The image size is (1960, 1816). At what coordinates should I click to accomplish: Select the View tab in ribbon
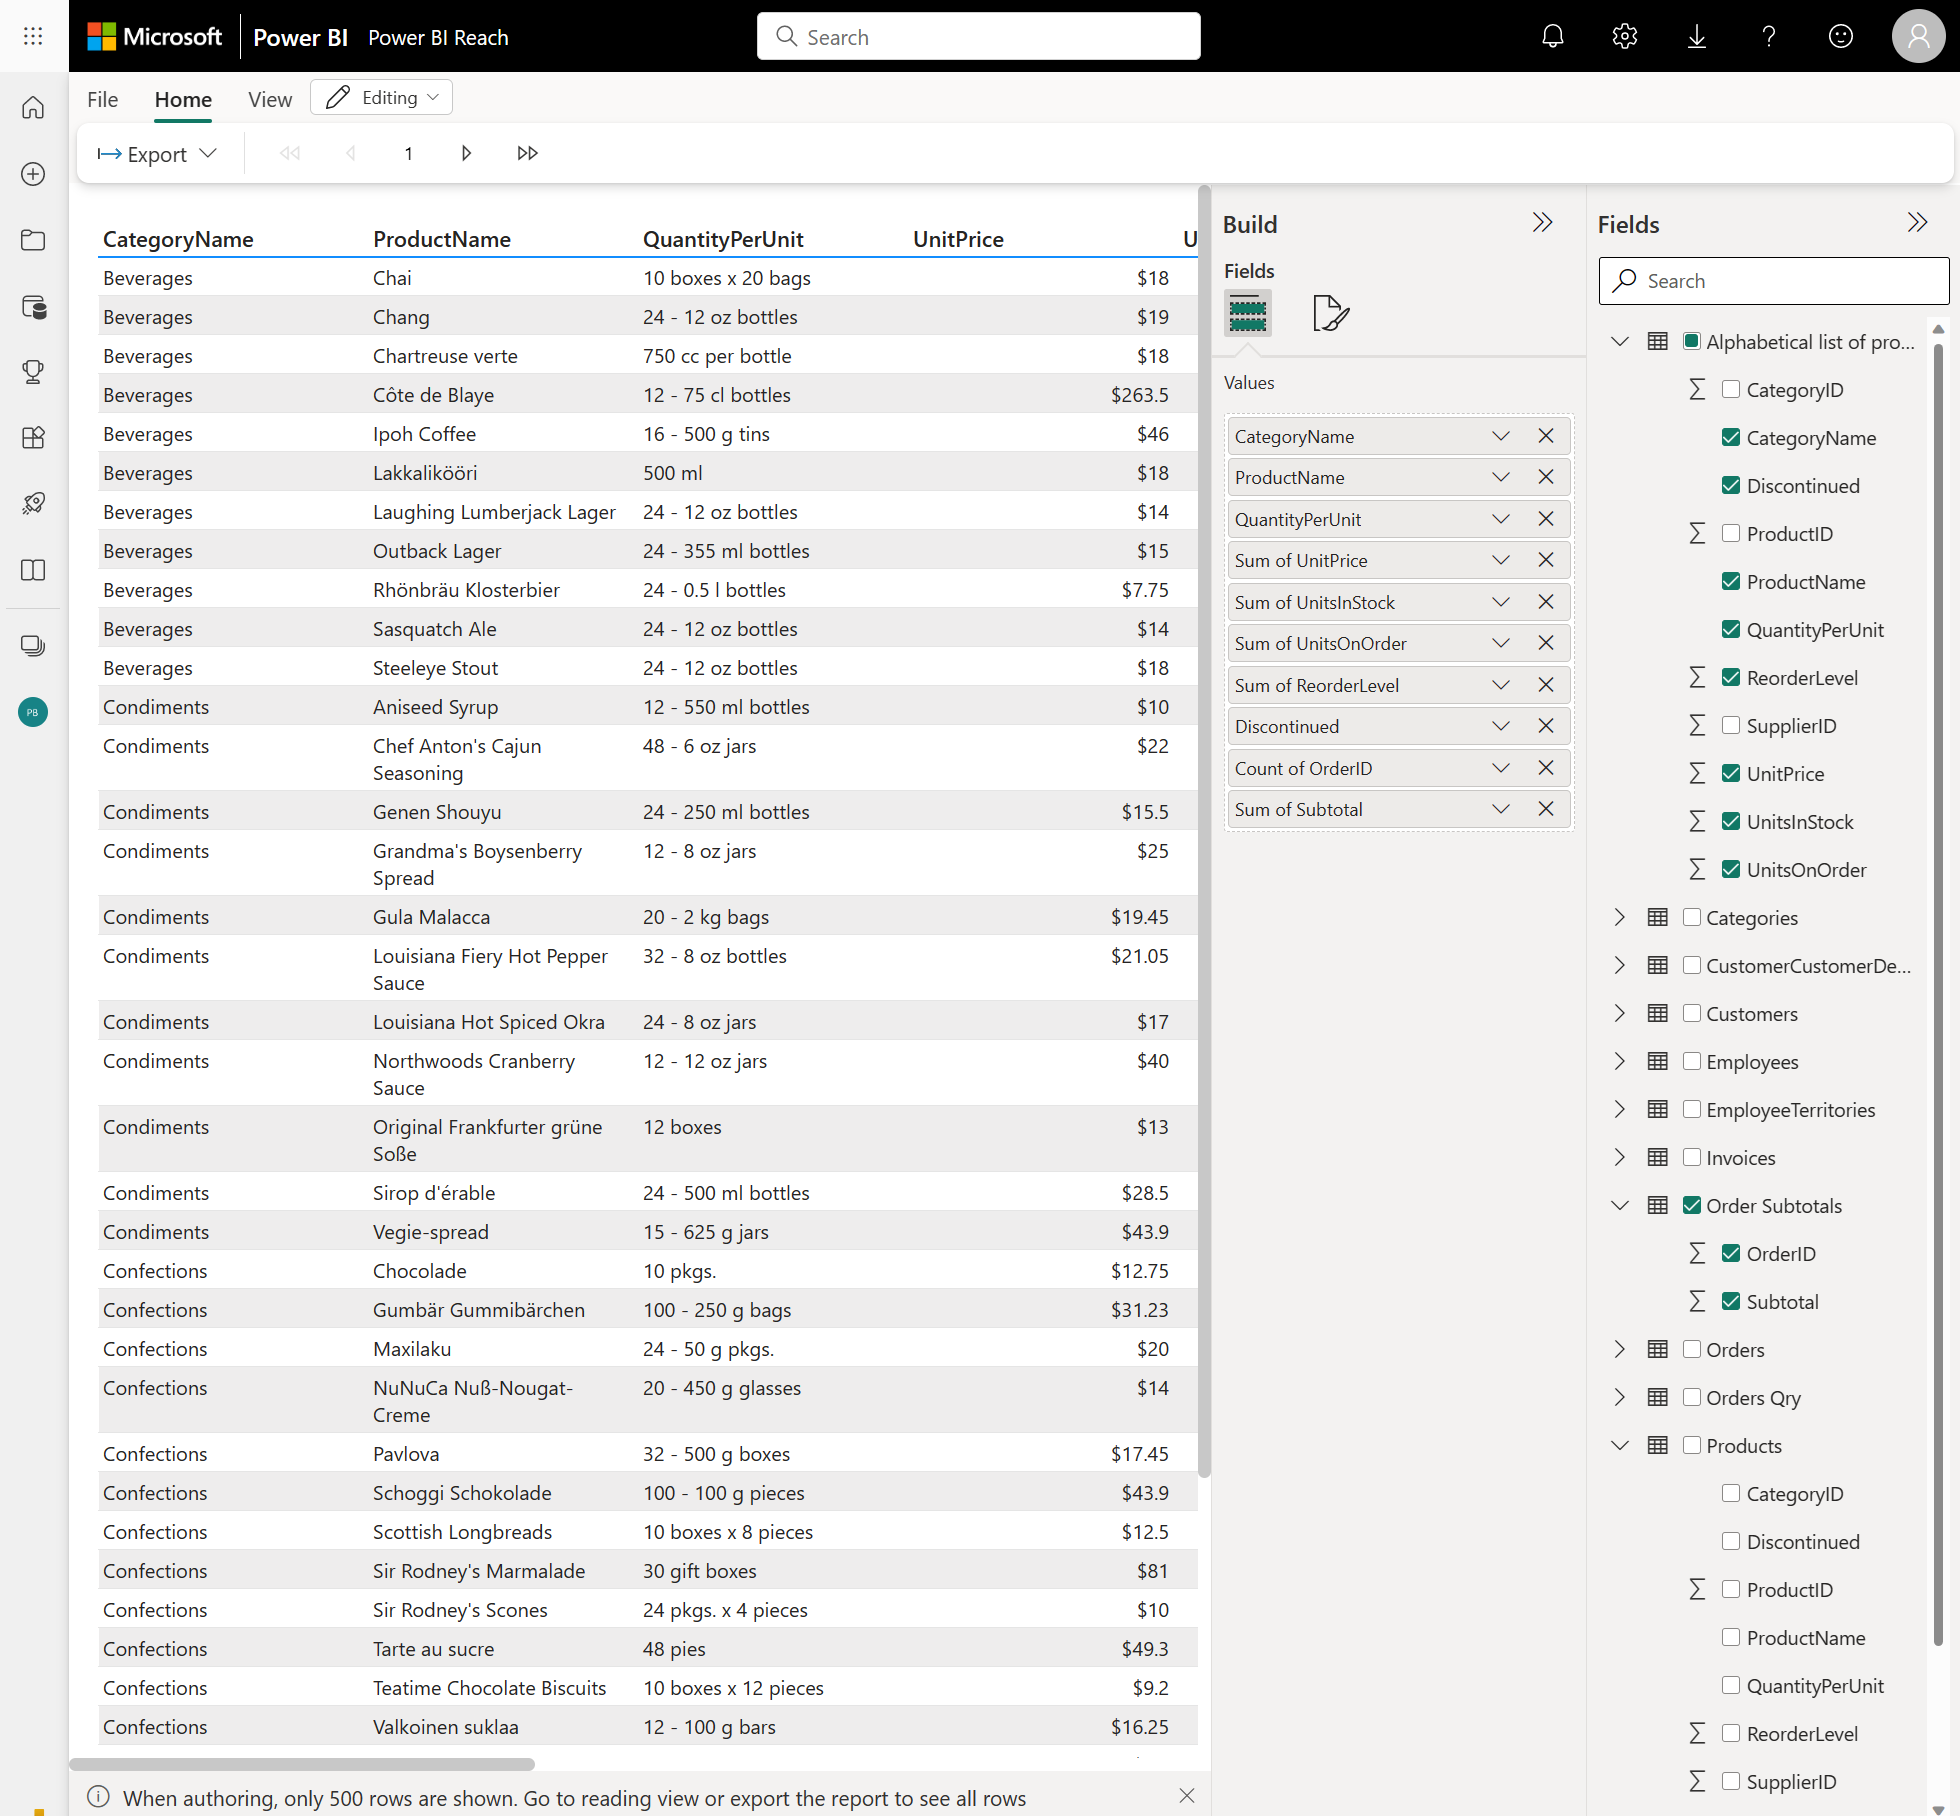[268, 97]
